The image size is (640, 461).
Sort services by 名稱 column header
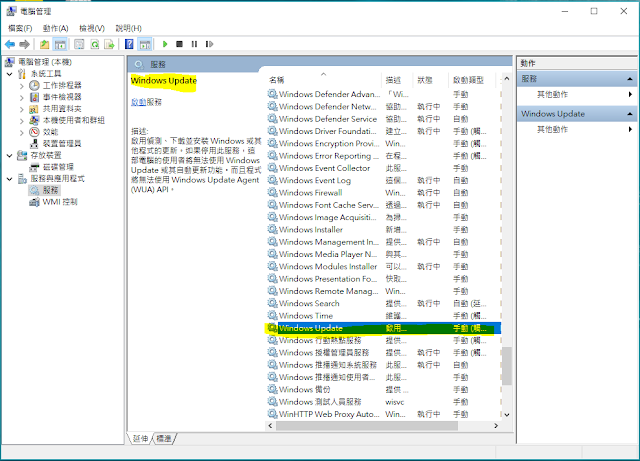324,80
